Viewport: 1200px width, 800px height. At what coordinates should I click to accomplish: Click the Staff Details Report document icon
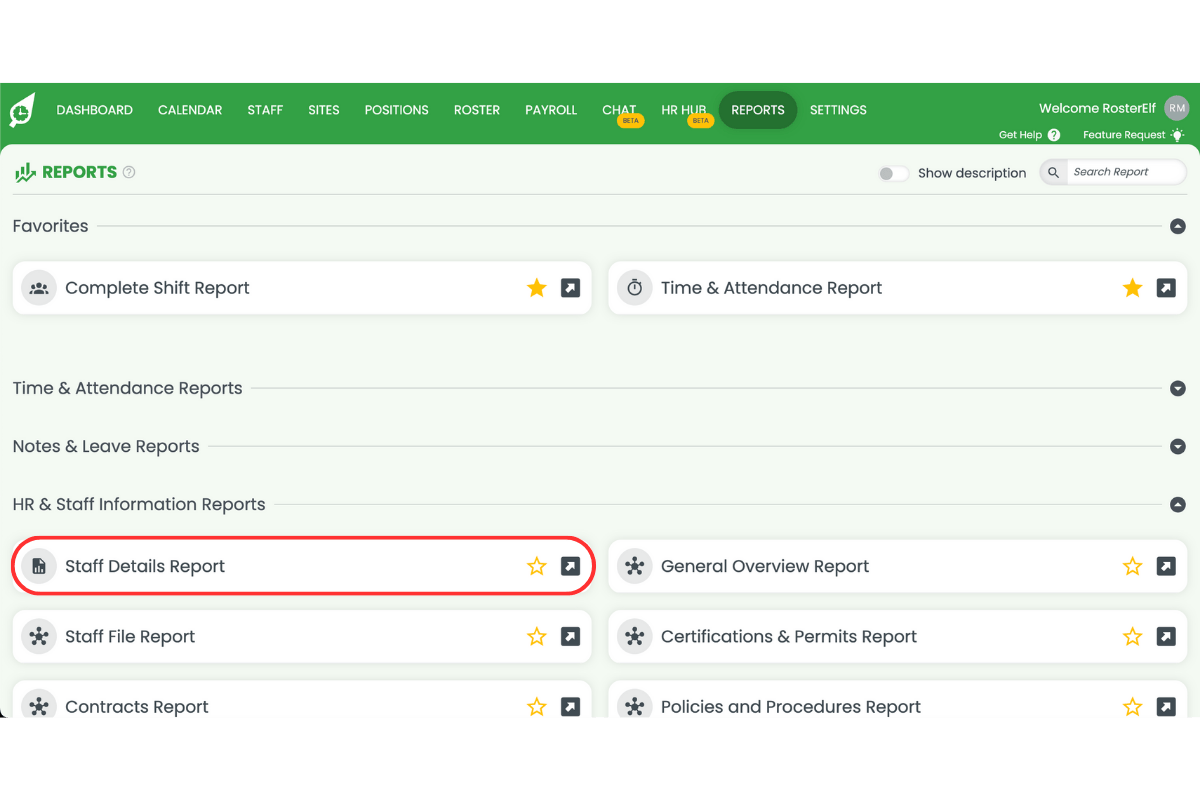[x=38, y=566]
